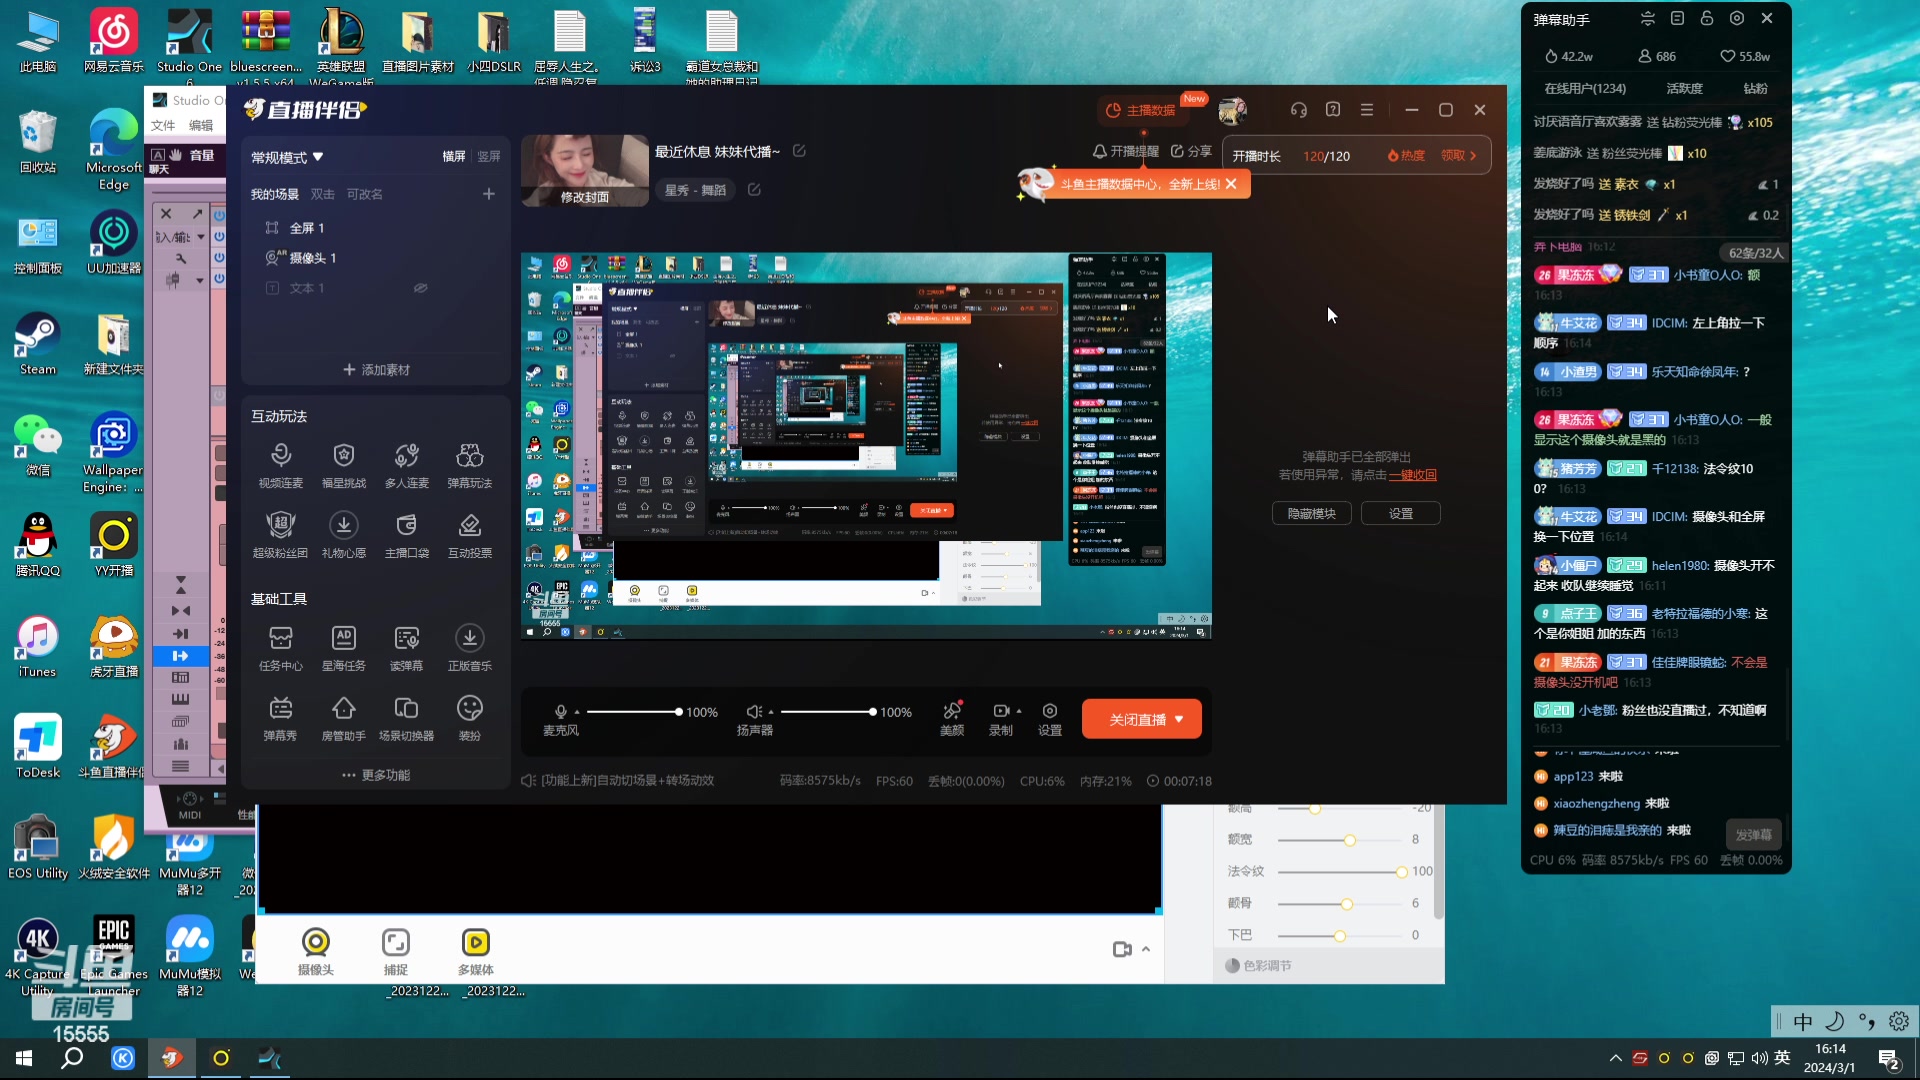The width and height of the screenshot is (1920, 1080).
Task: Open hamburger menu in 直播伴侣 title bar
Action: pyautogui.click(x=1367, y=110)
